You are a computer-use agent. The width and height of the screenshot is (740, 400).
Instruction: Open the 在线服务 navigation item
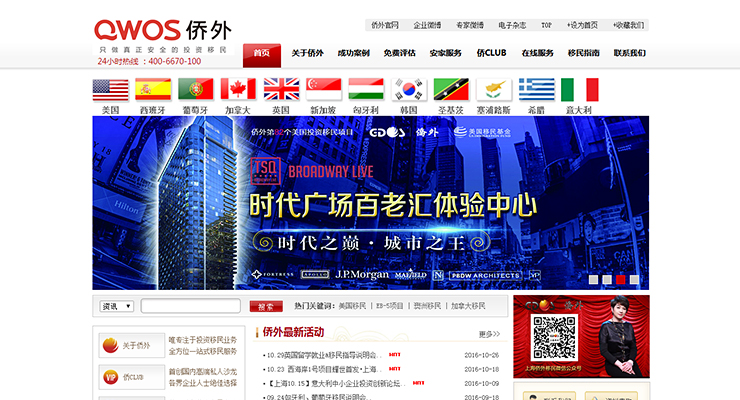pyautogui.click(x=538, y=53)
